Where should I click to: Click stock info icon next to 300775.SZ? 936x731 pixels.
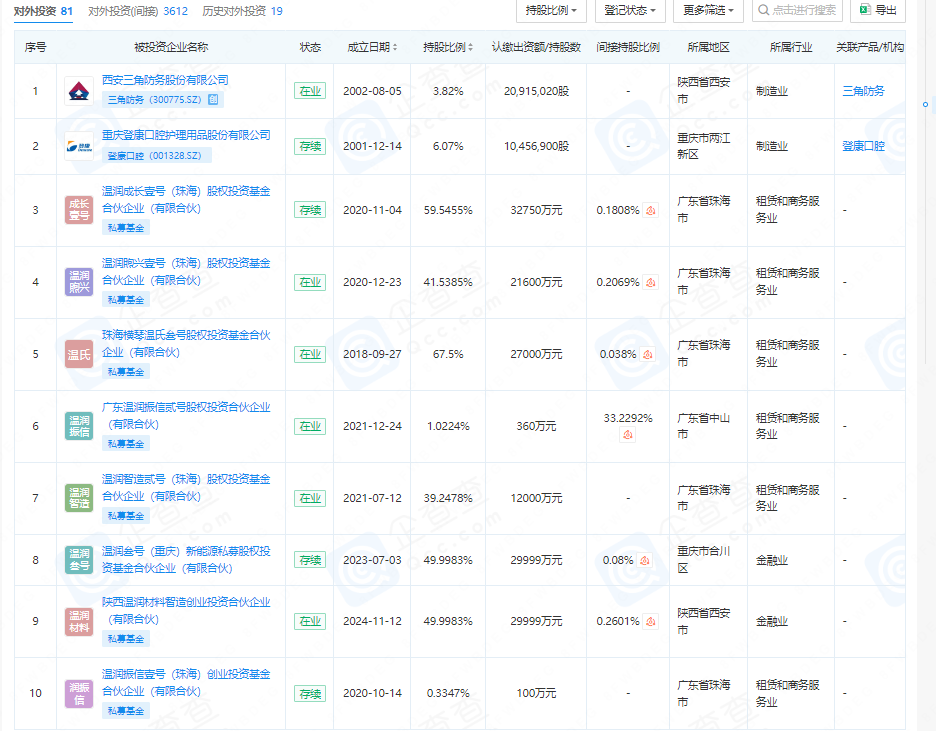[x=213, y=100]
